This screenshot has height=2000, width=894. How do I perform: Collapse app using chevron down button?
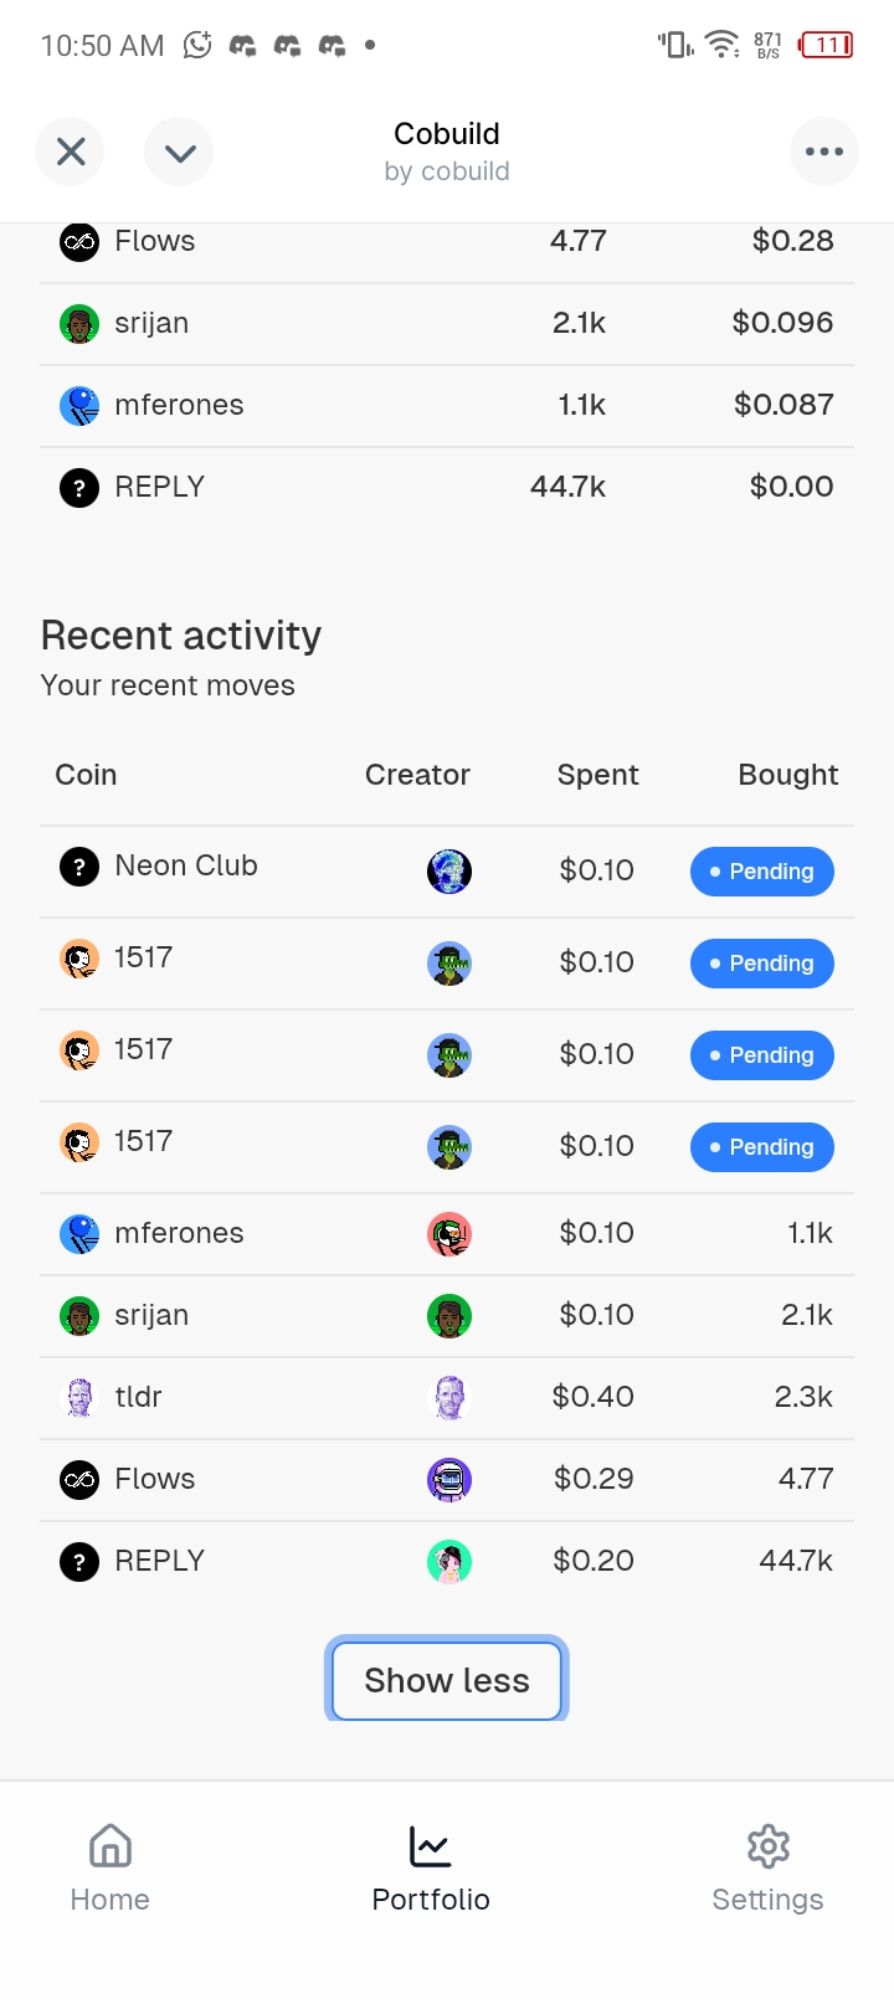point(179,152)
